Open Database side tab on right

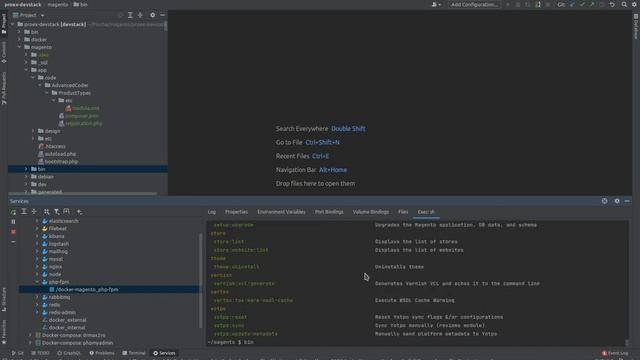(x=636, y=26)
